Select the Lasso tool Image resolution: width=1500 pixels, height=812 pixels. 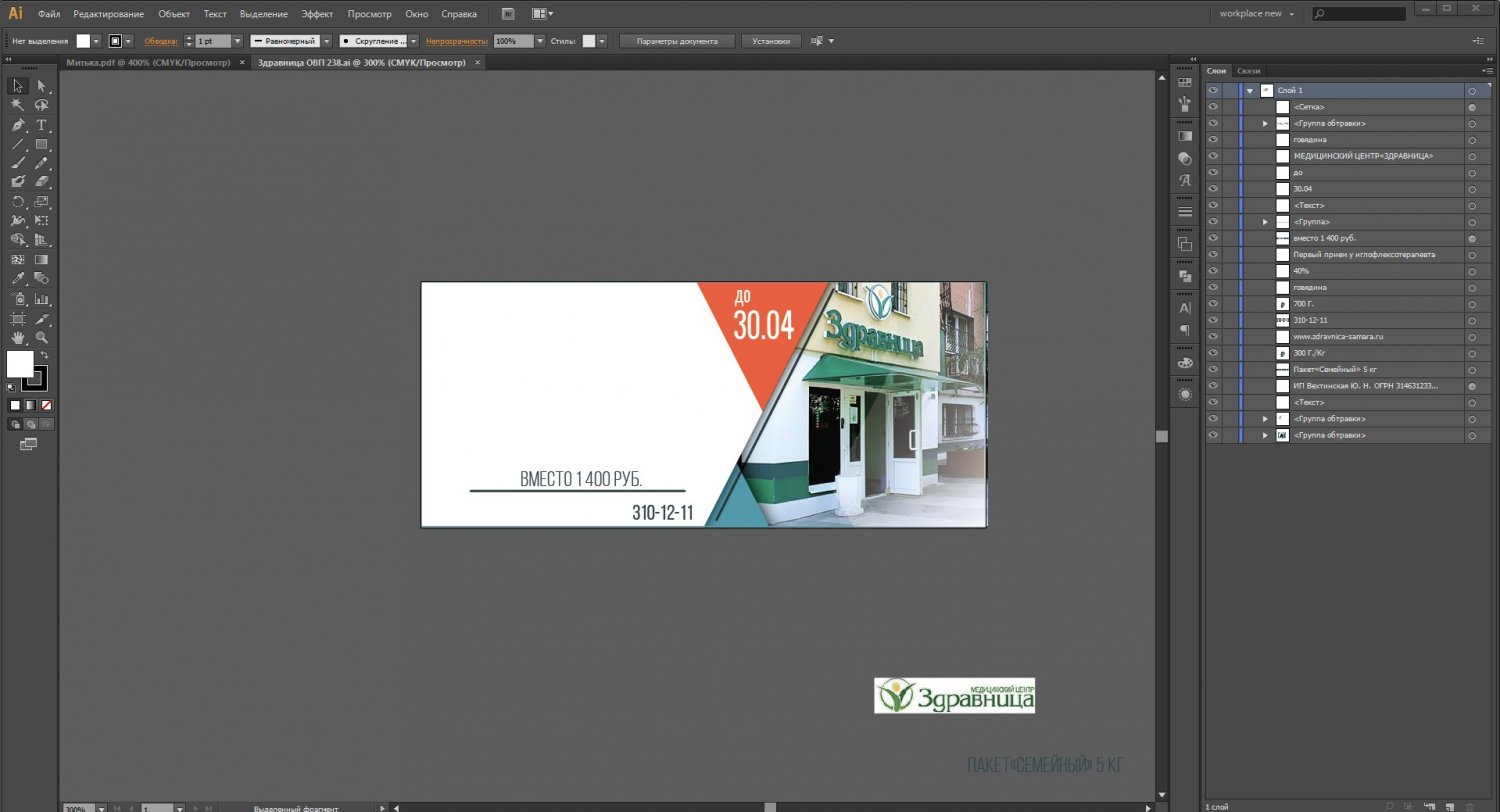click(x=42, y=105)
